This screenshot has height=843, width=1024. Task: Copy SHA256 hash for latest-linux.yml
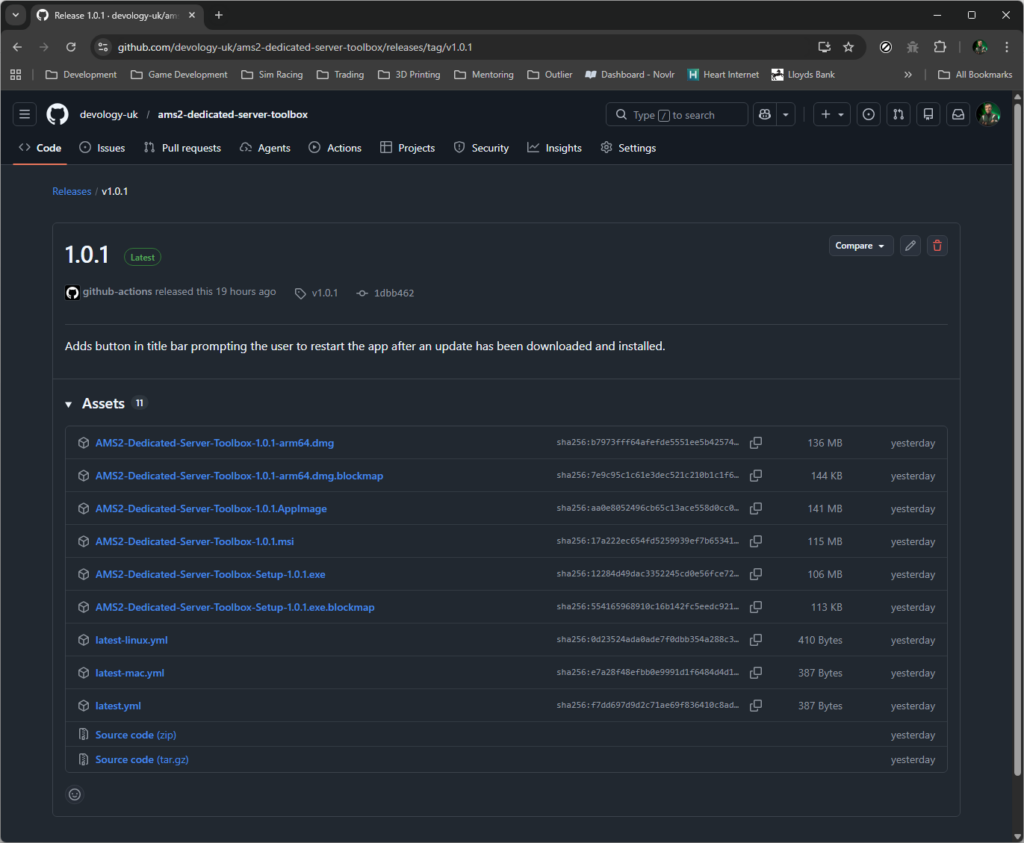(756, 640)
